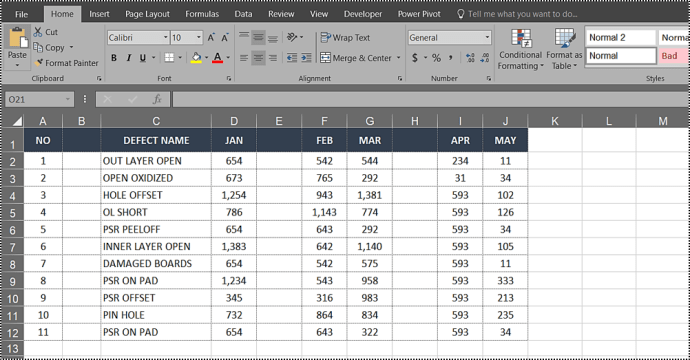Switch to the Formulas tab

point(202,14)
